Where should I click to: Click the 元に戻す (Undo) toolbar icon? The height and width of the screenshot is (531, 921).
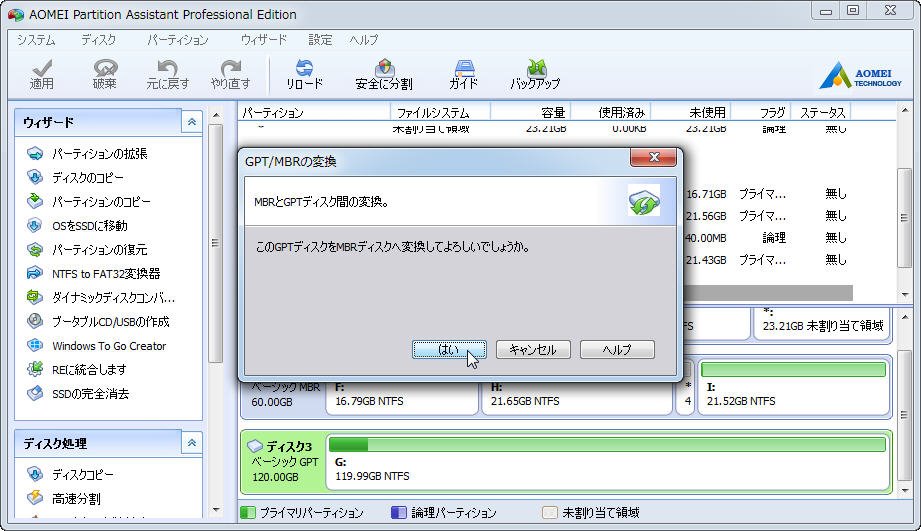pyautogui.click(x=167, y=75)
